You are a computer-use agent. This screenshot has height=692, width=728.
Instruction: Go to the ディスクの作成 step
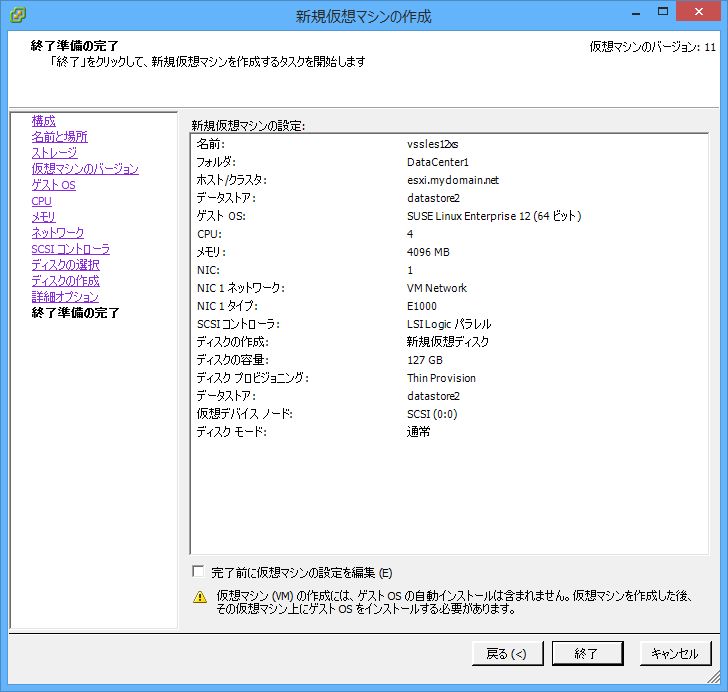tap(65, 281)
